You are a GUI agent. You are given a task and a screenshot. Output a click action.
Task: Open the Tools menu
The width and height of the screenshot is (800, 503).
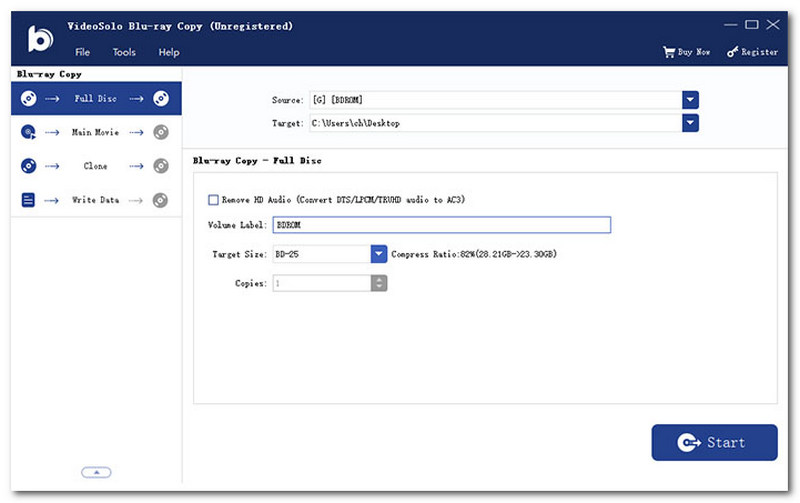(124, 52)
